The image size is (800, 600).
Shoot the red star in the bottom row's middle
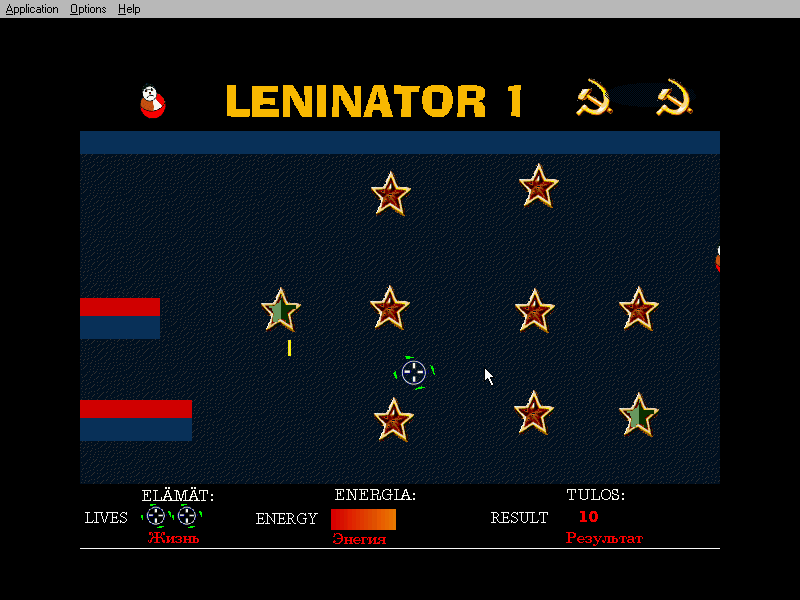[534, 413]
